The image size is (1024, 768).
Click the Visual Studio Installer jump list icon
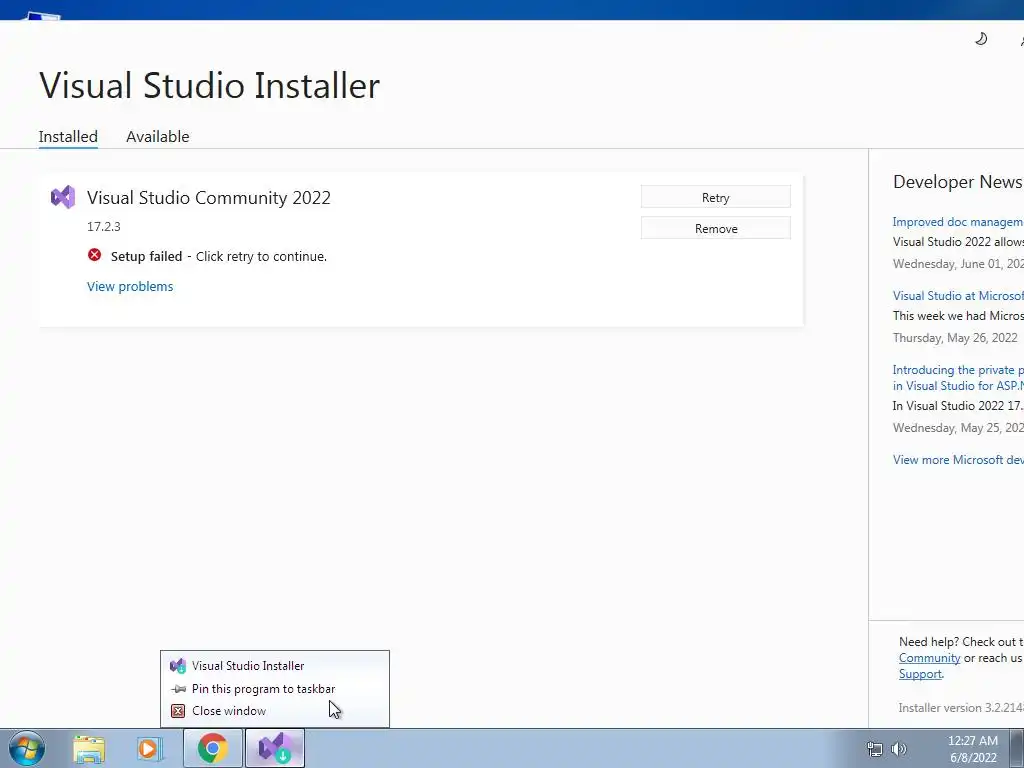178,665
